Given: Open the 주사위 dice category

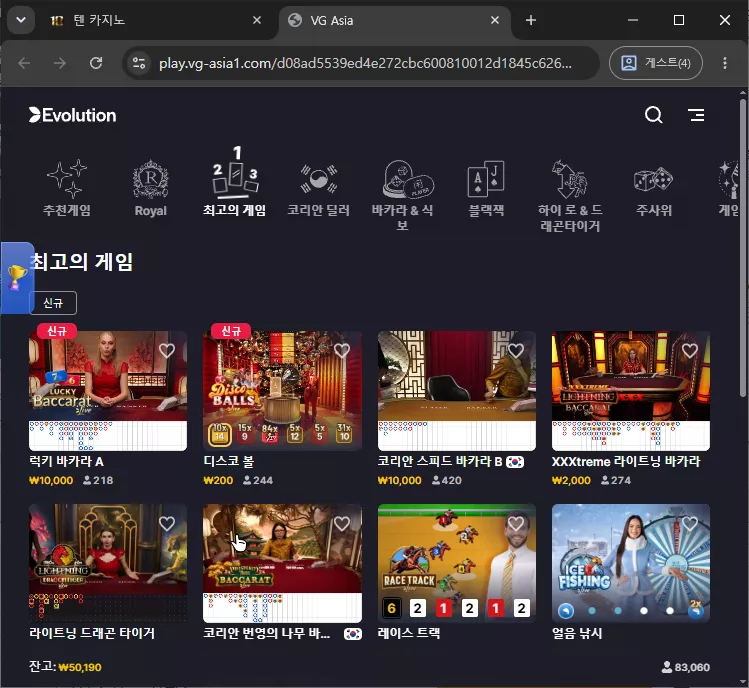Looking at the screenshot, I should 653,190.
